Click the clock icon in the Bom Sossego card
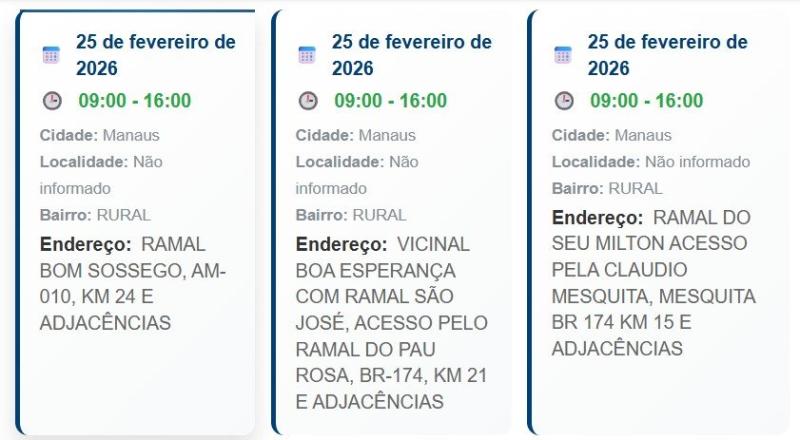This screenshot has height=440, width=800. 52,101
